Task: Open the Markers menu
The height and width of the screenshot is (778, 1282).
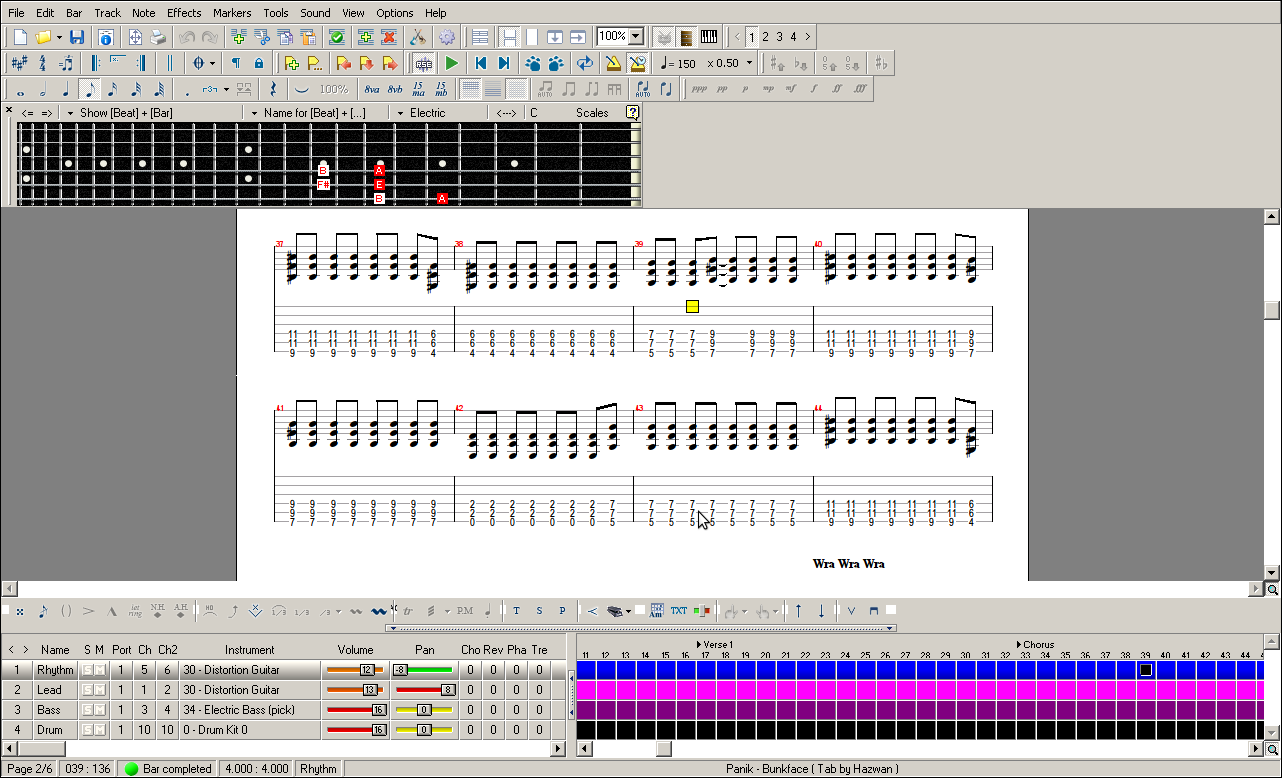Action: [x=232, y=13]
